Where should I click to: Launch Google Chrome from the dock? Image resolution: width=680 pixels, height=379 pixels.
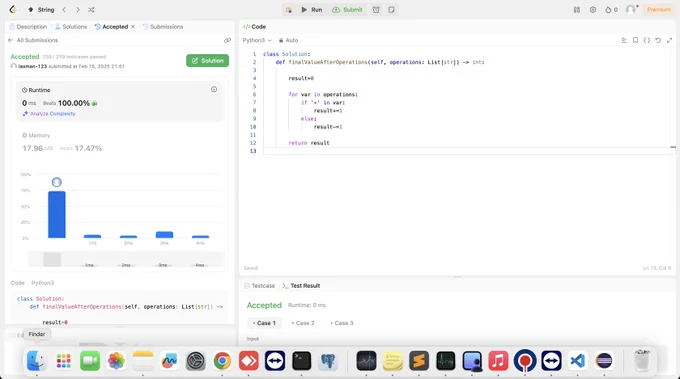coord(222,361)
